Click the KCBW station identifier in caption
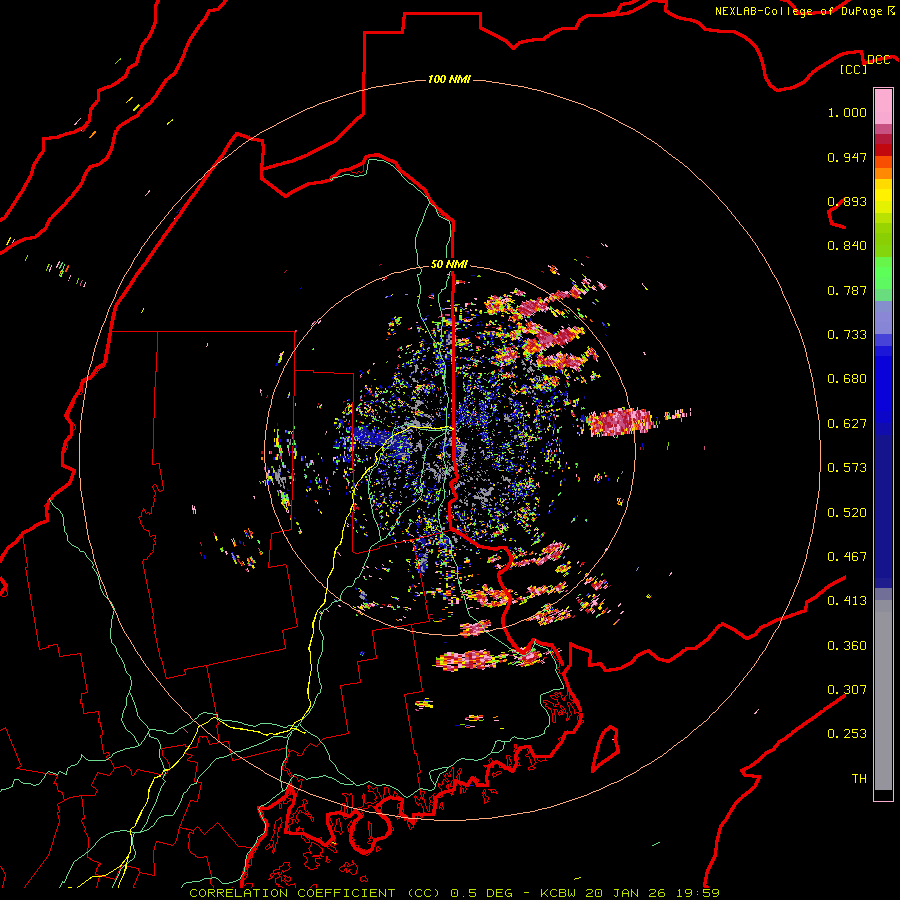900x900 pixels. point(560,893)
